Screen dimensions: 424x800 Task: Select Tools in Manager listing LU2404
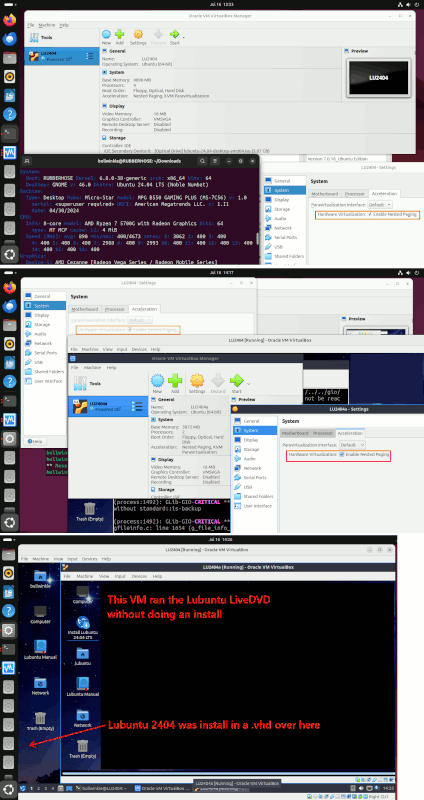(x=61, y=38)
